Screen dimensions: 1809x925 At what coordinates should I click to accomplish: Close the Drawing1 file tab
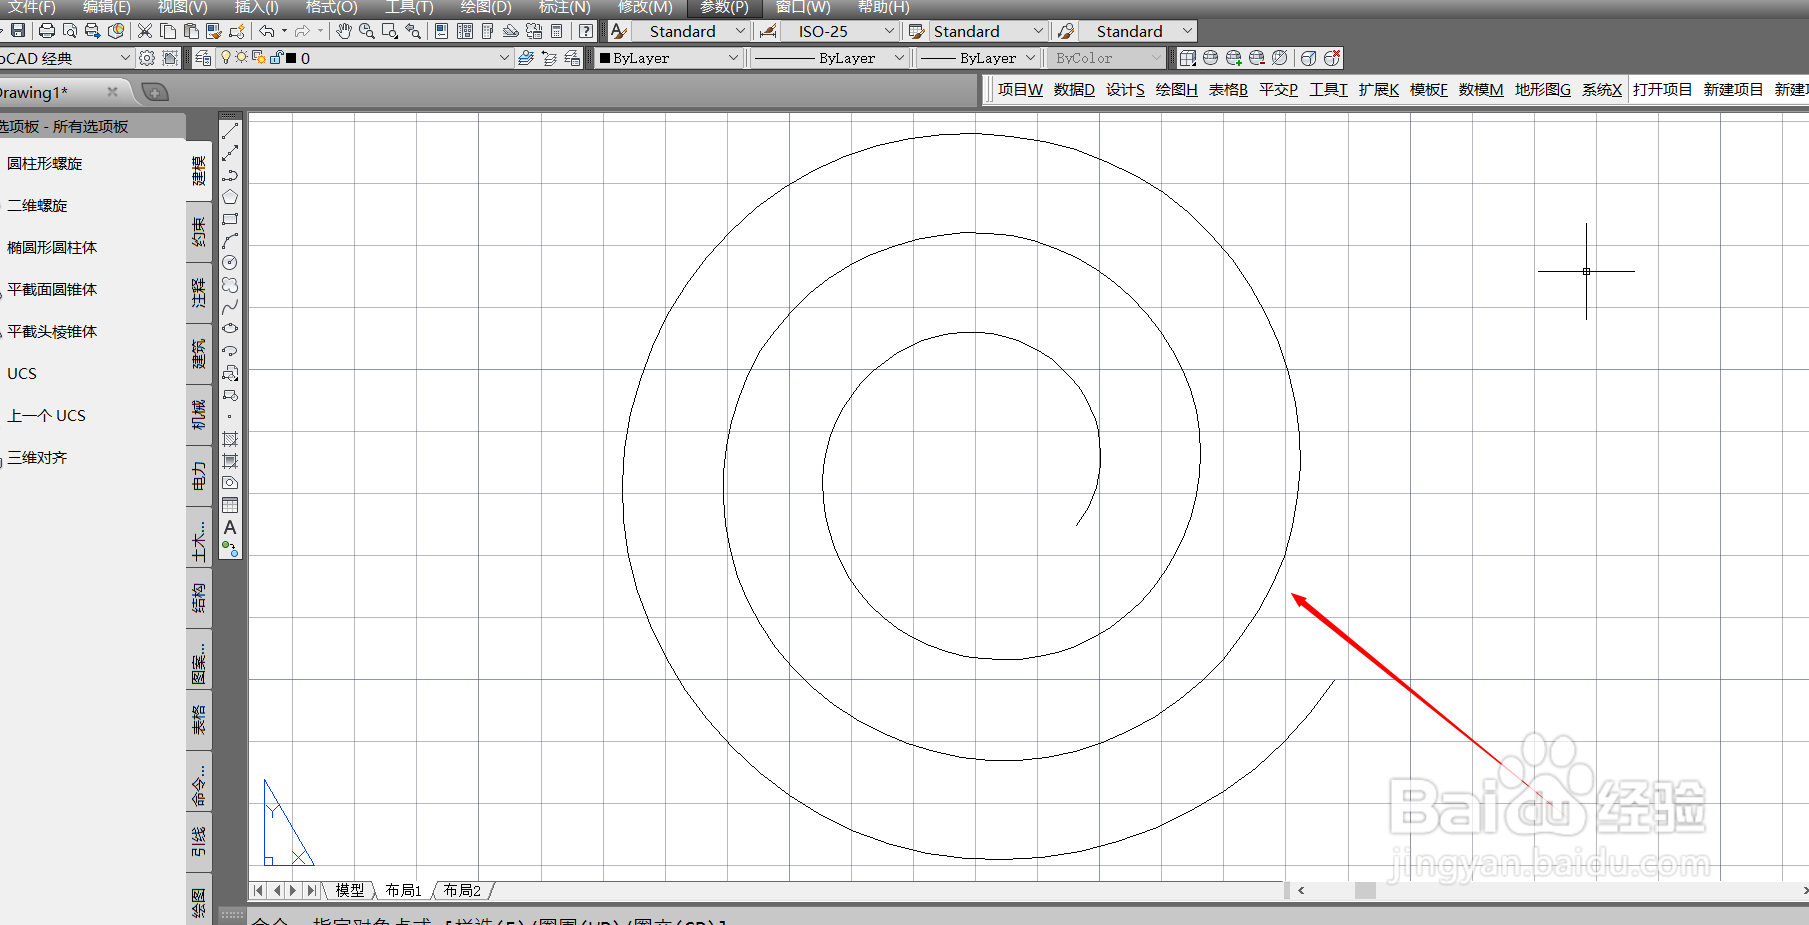[x=112, y=92]
